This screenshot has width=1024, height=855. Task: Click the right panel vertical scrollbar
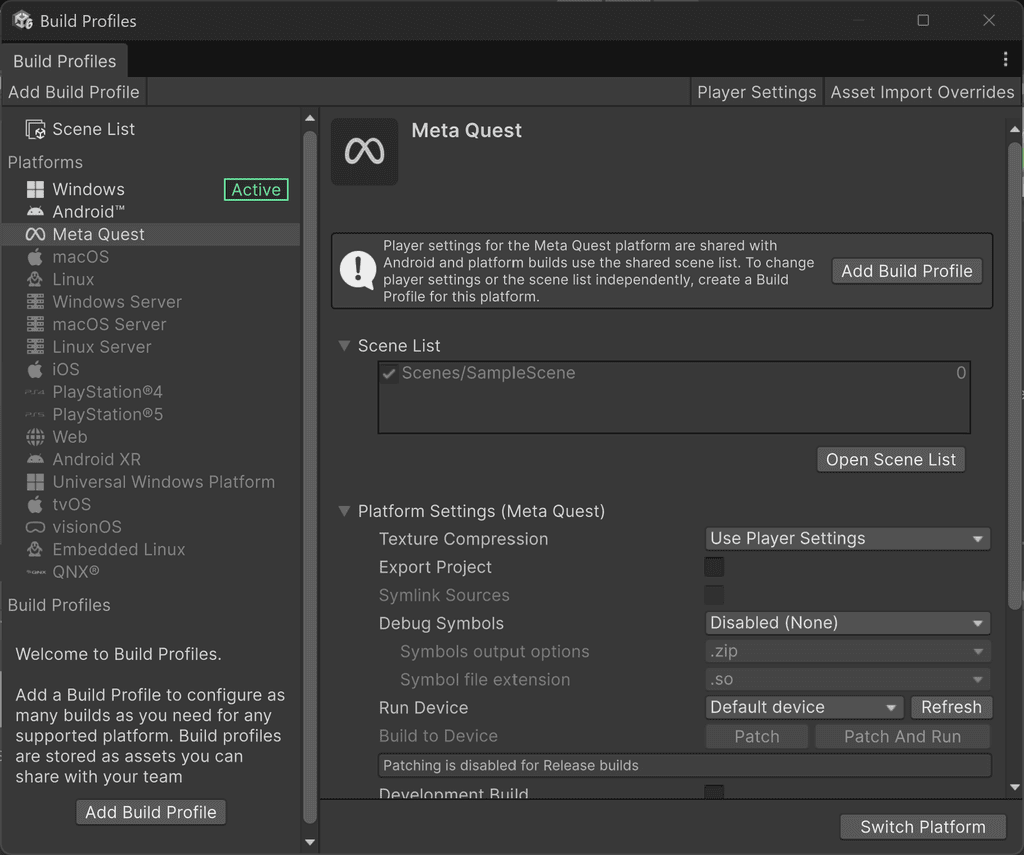(1014, 376)
